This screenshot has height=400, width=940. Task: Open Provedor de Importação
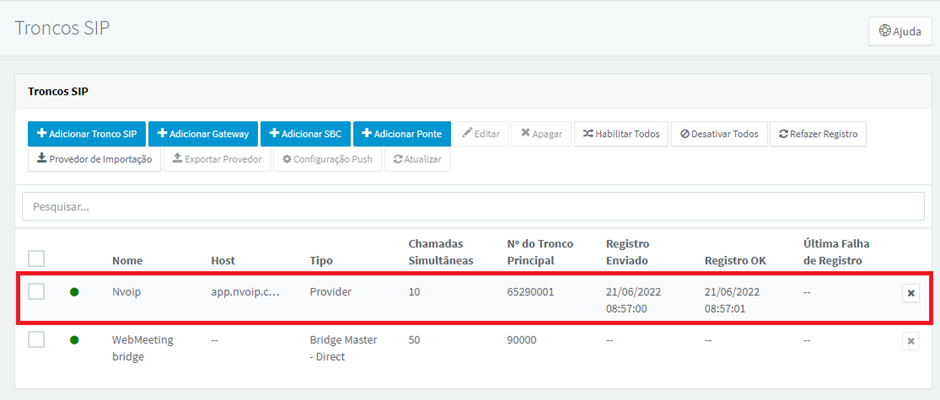94,159
